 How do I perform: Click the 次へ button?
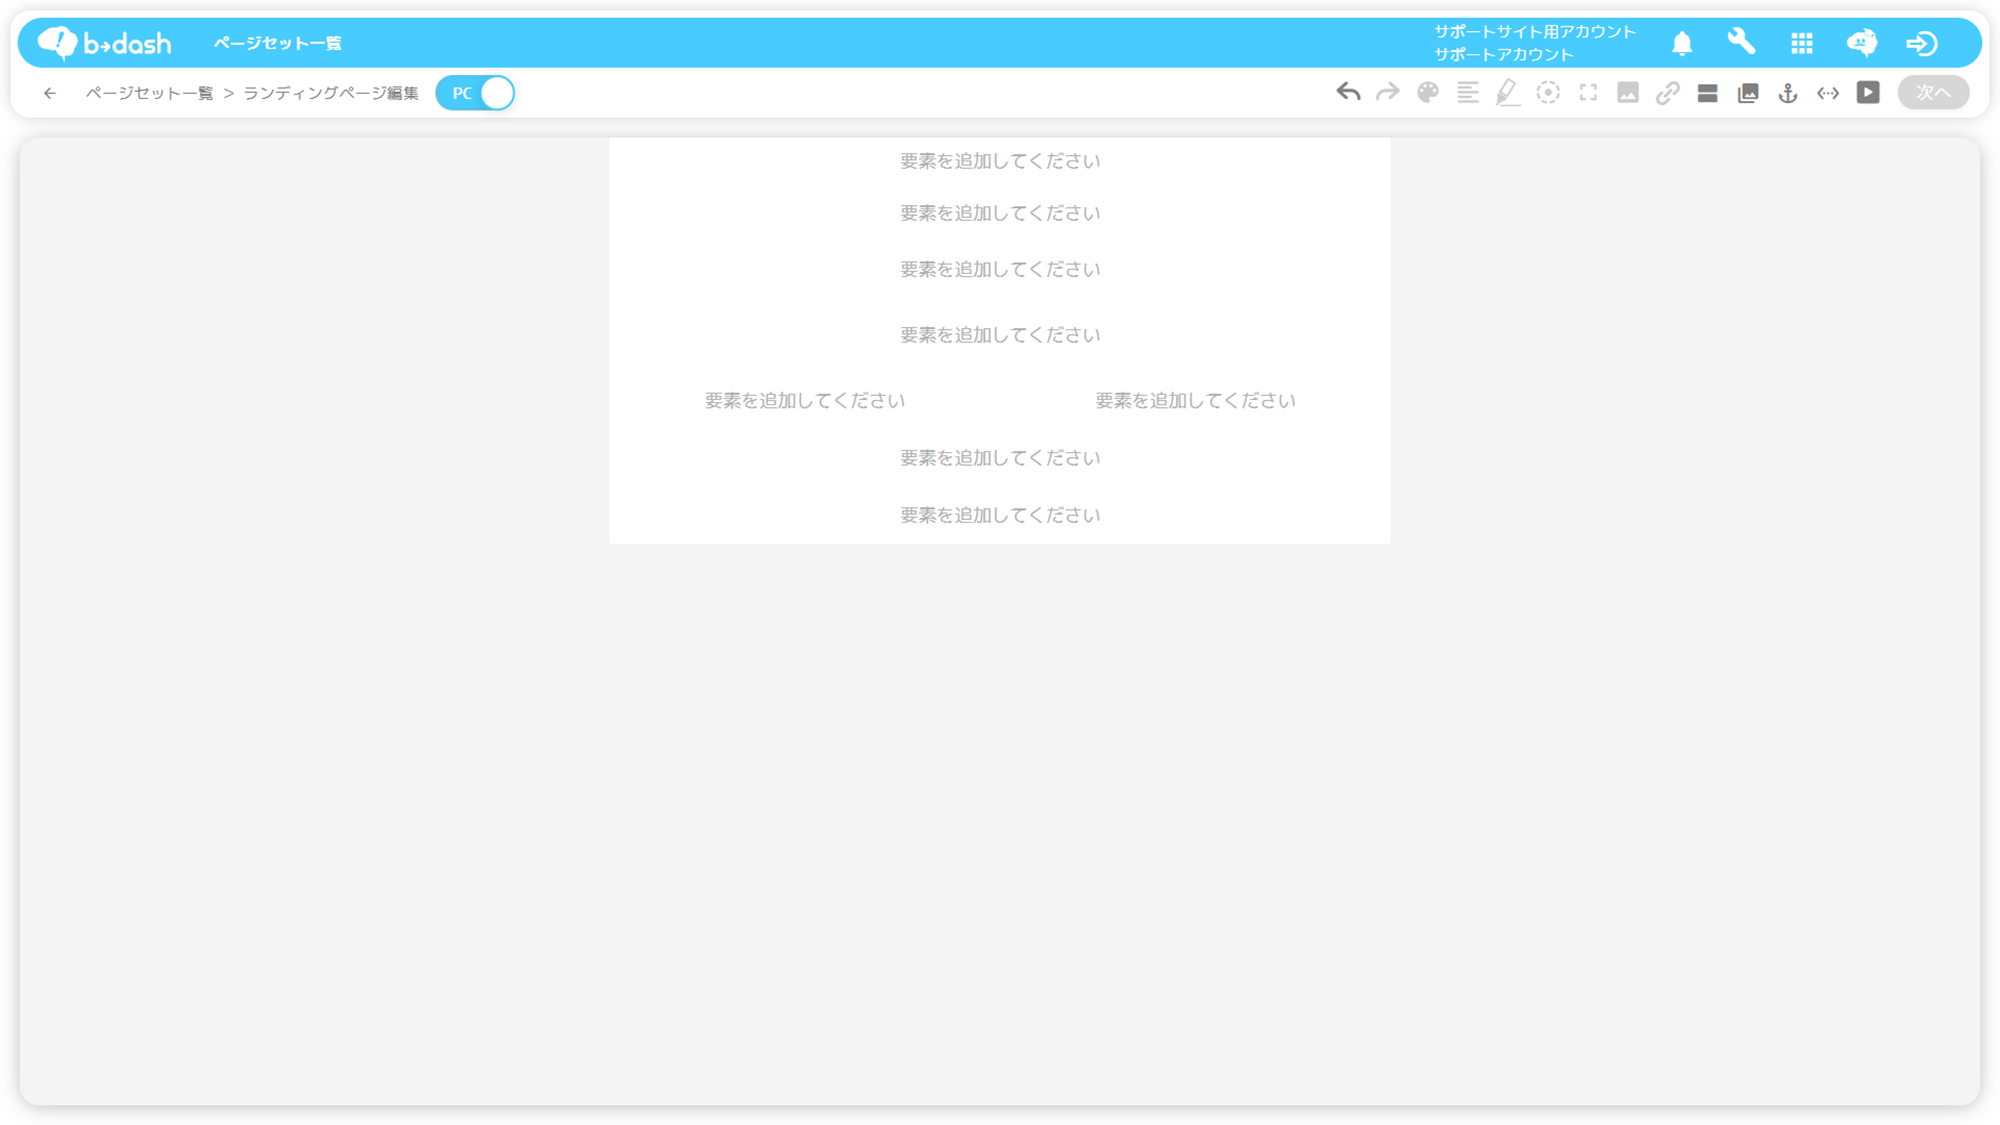[1933, 93]
